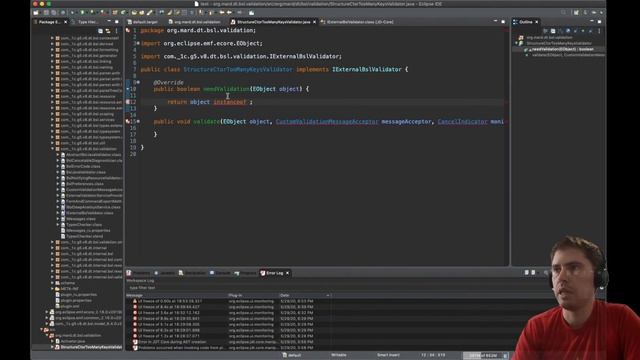
Task: Maximize the editor area
Action: tap(503, 22)
